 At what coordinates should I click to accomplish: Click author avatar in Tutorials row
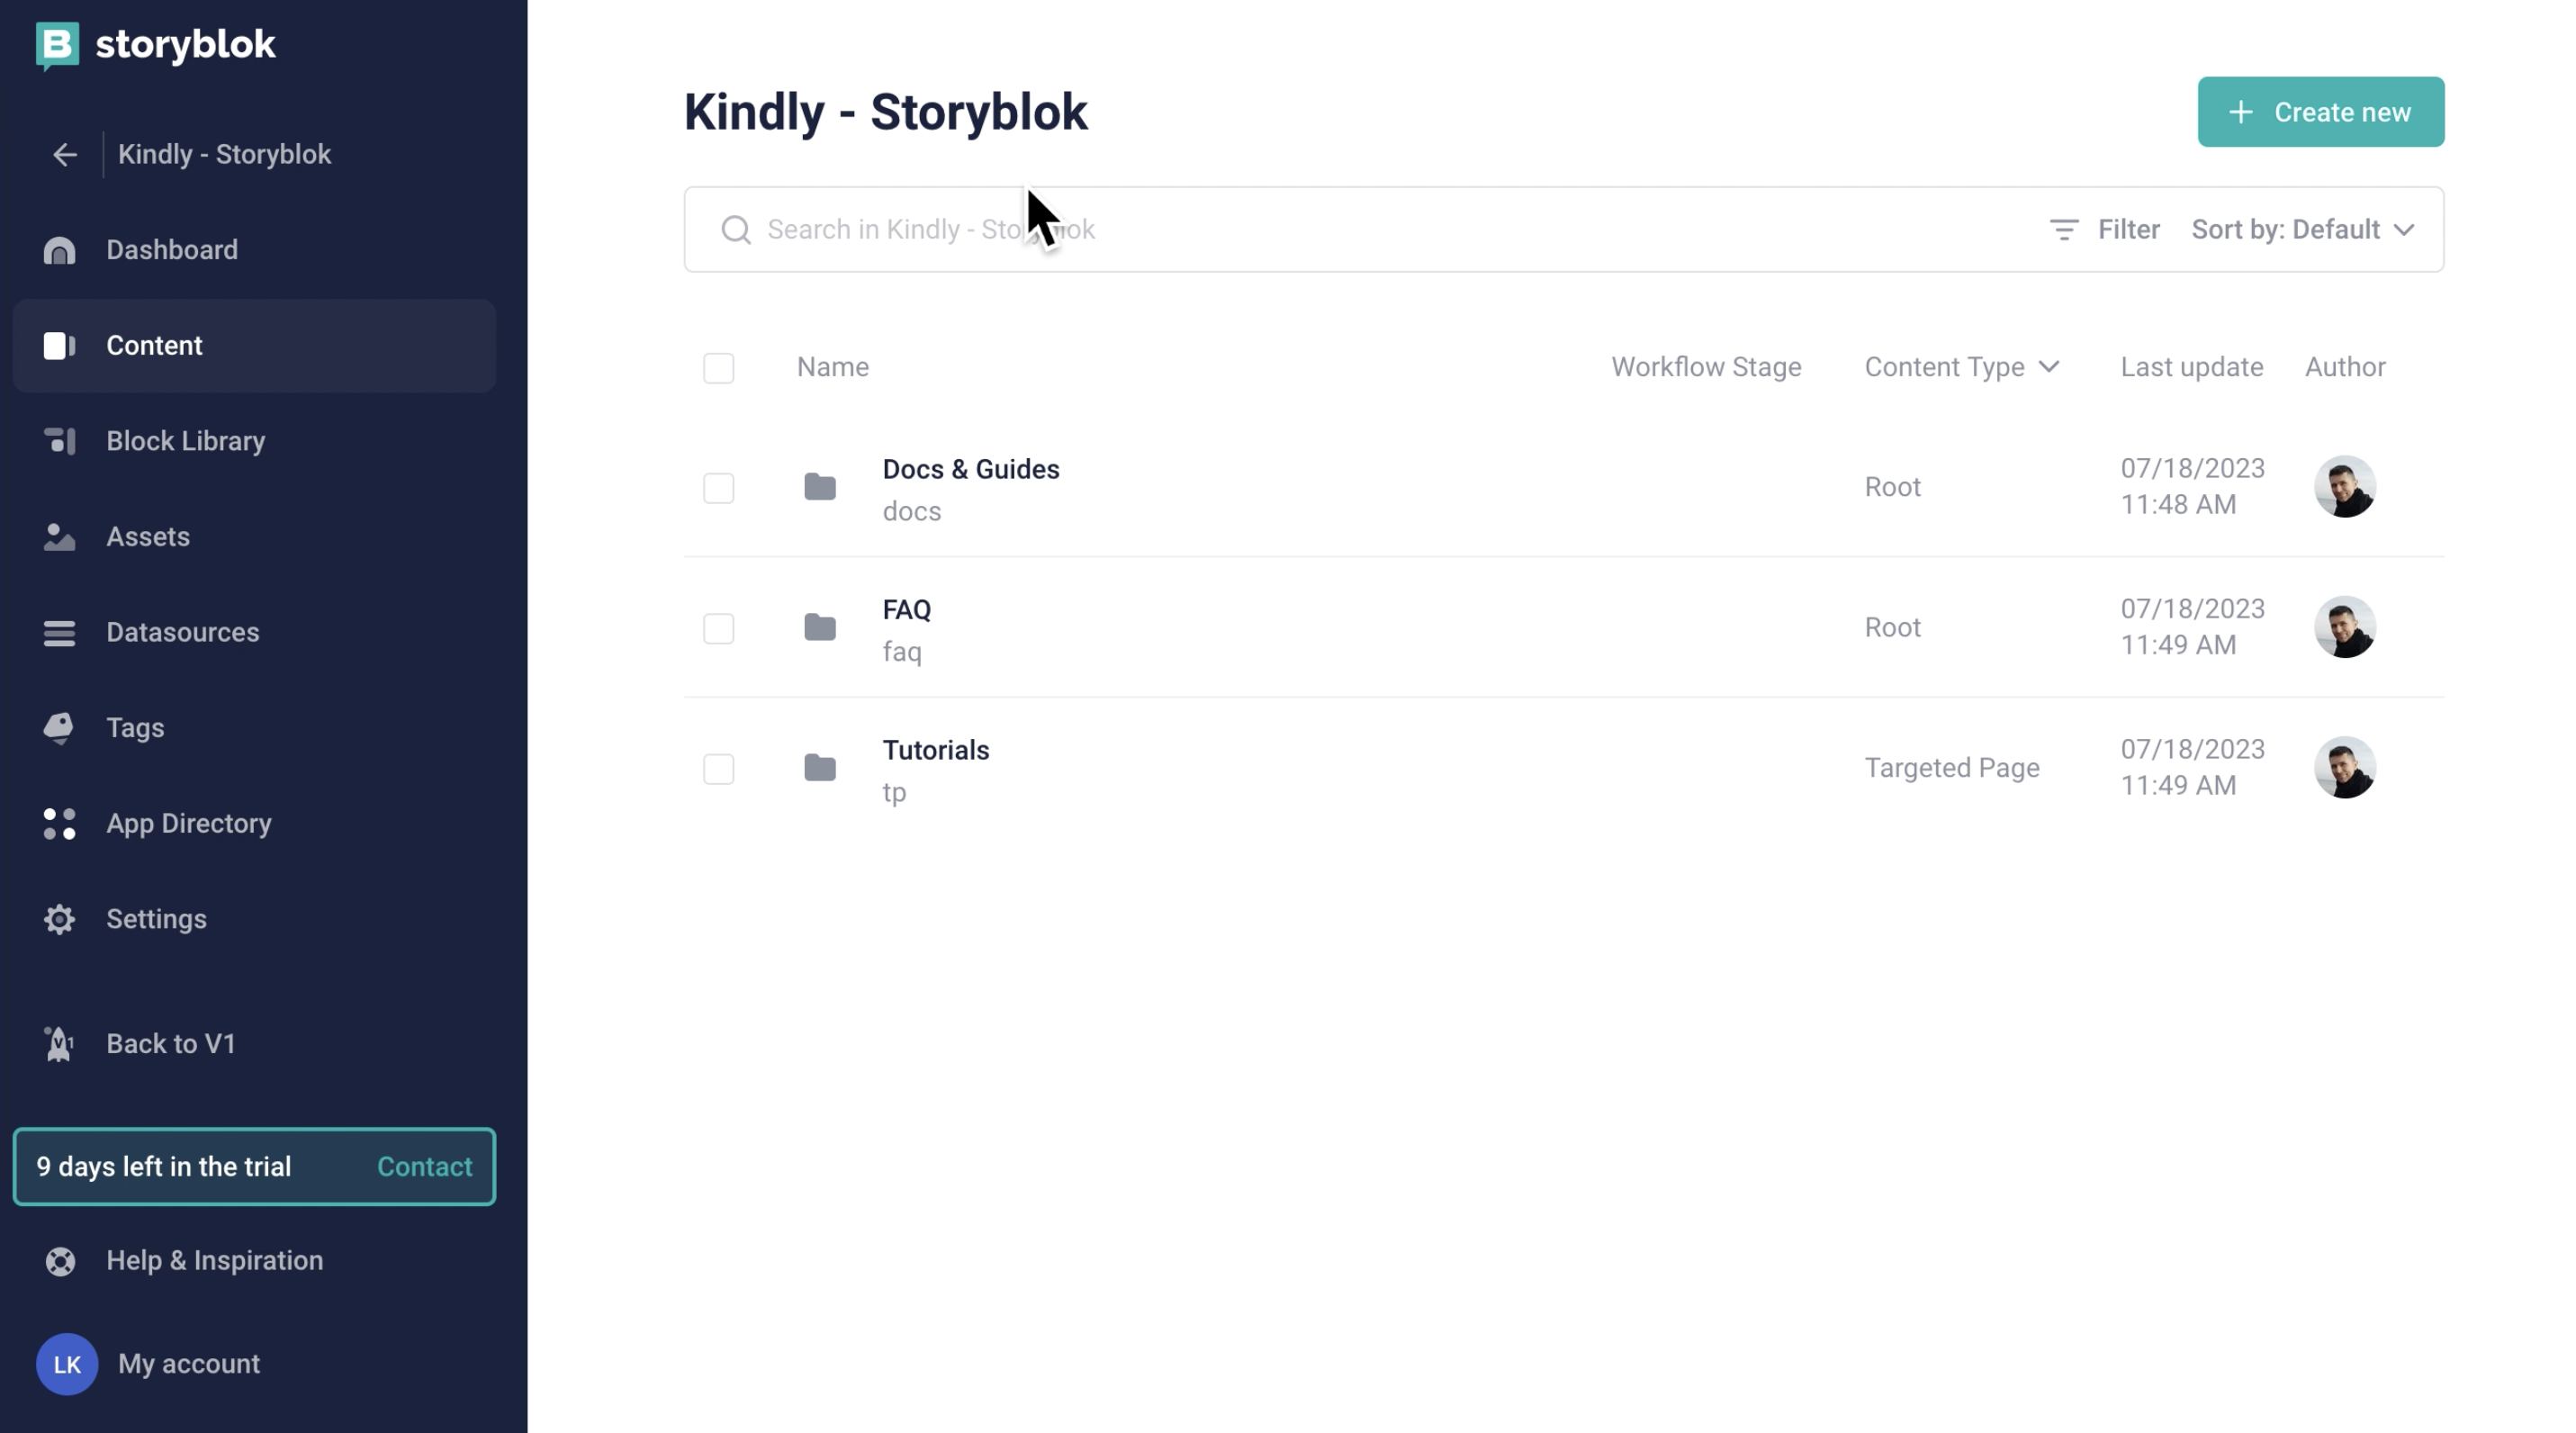click(2345, 768)
